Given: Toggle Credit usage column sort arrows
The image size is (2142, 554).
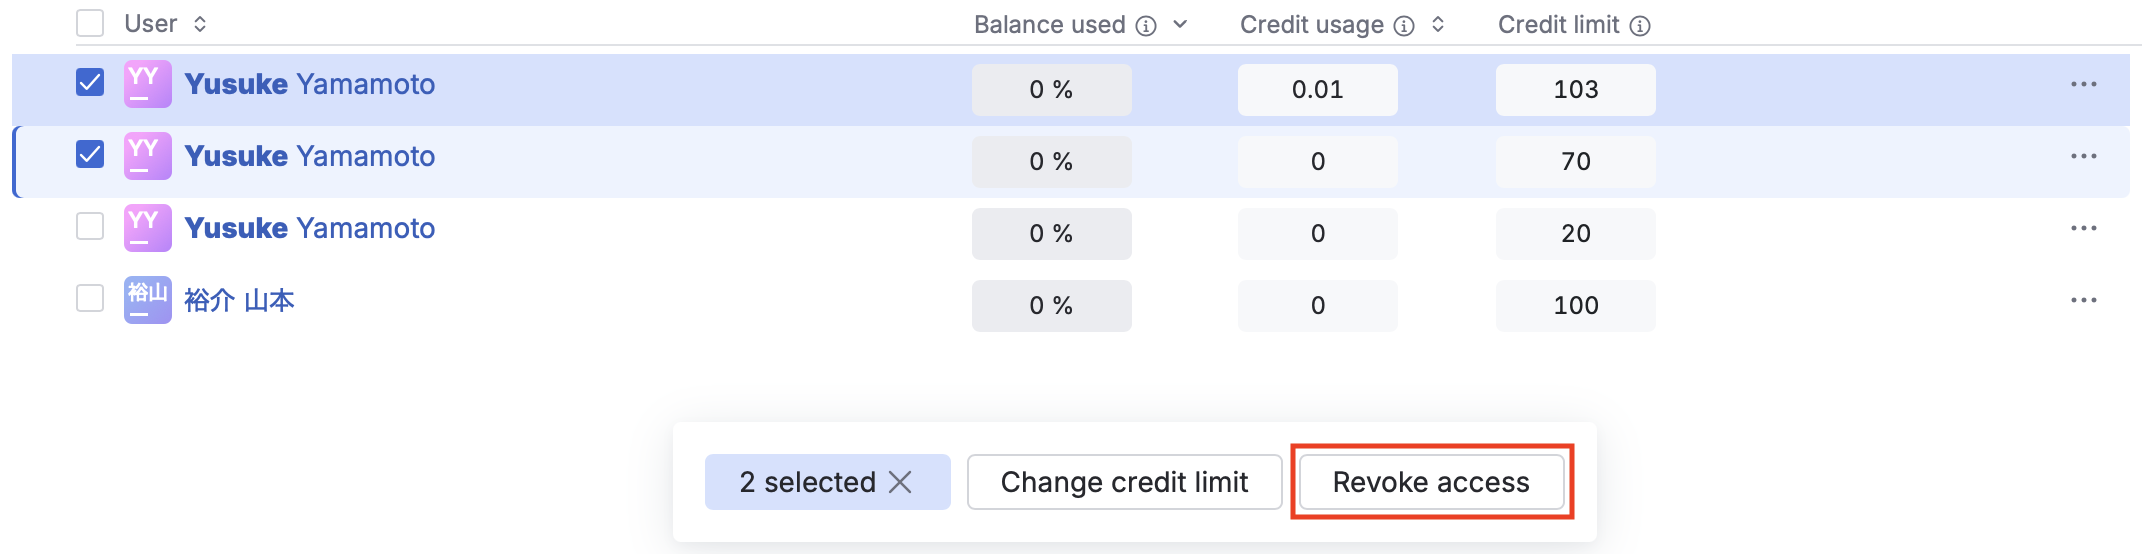Looking at the screenshot, I should [x=1438, y=24].
